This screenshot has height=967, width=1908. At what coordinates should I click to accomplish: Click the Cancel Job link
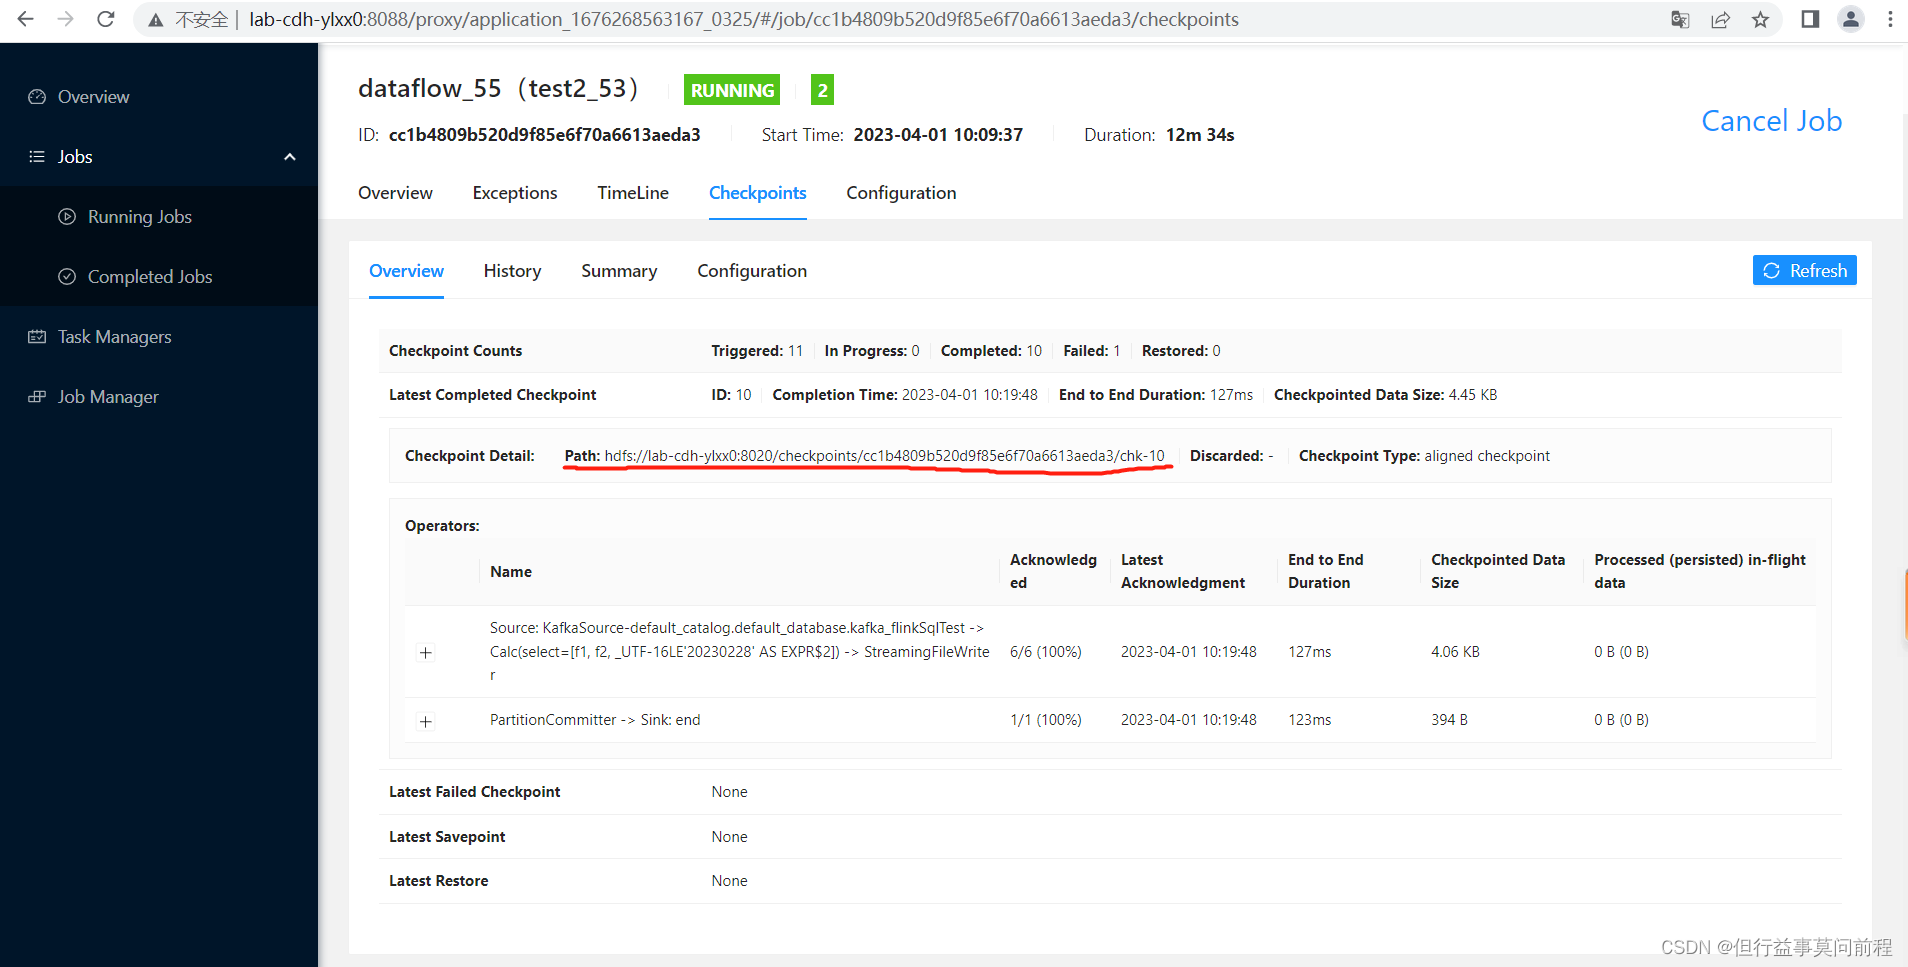click(x=1772, y=121)
